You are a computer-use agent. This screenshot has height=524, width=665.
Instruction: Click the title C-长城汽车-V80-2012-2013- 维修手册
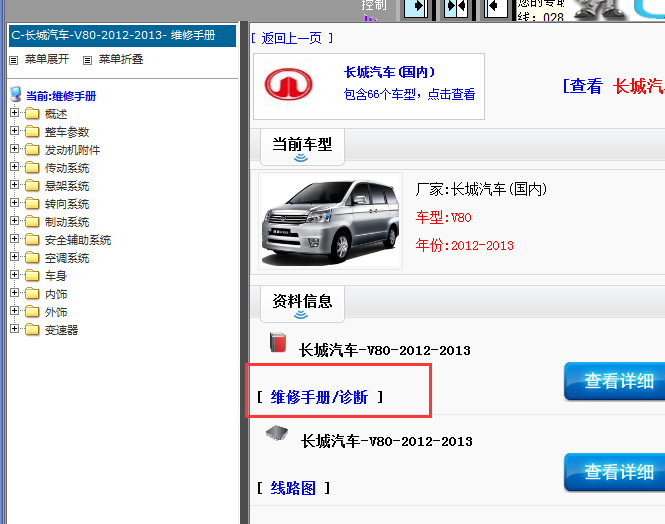point(113,35)
